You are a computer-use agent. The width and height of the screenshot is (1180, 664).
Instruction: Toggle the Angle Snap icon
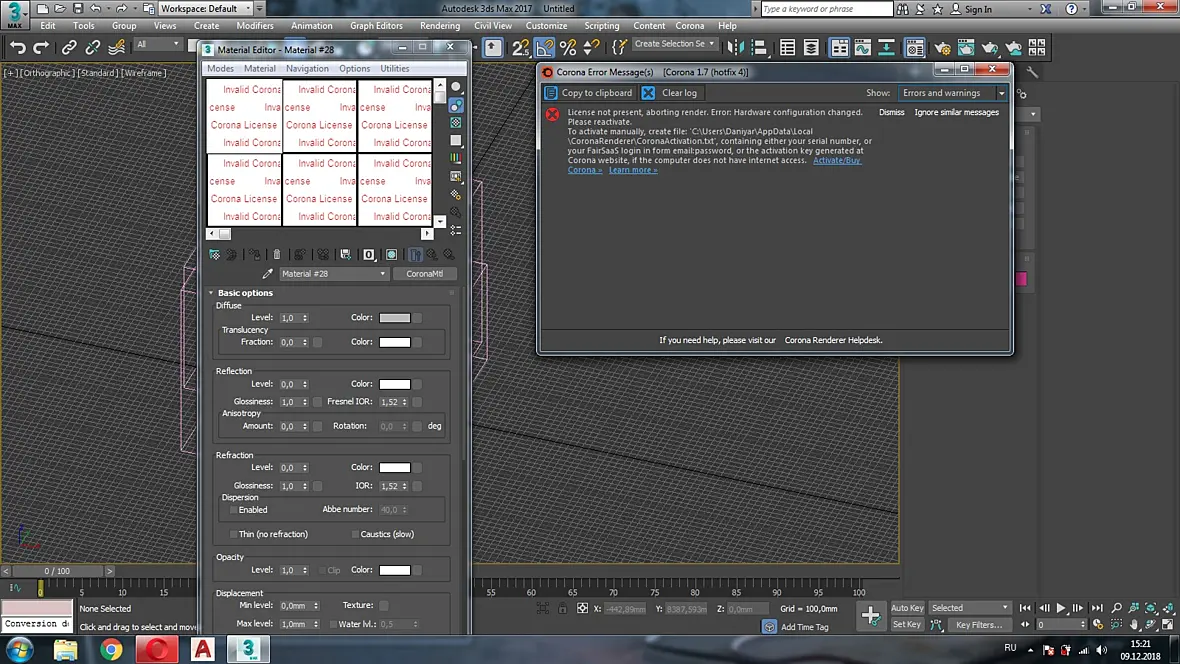[544, 47]
